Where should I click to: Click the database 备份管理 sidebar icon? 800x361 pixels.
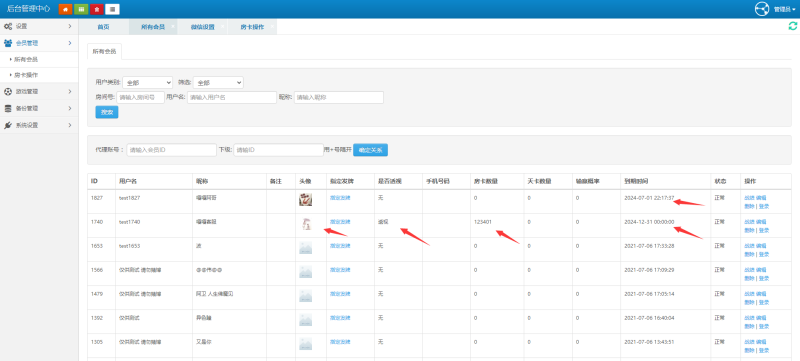pos(8,109)
